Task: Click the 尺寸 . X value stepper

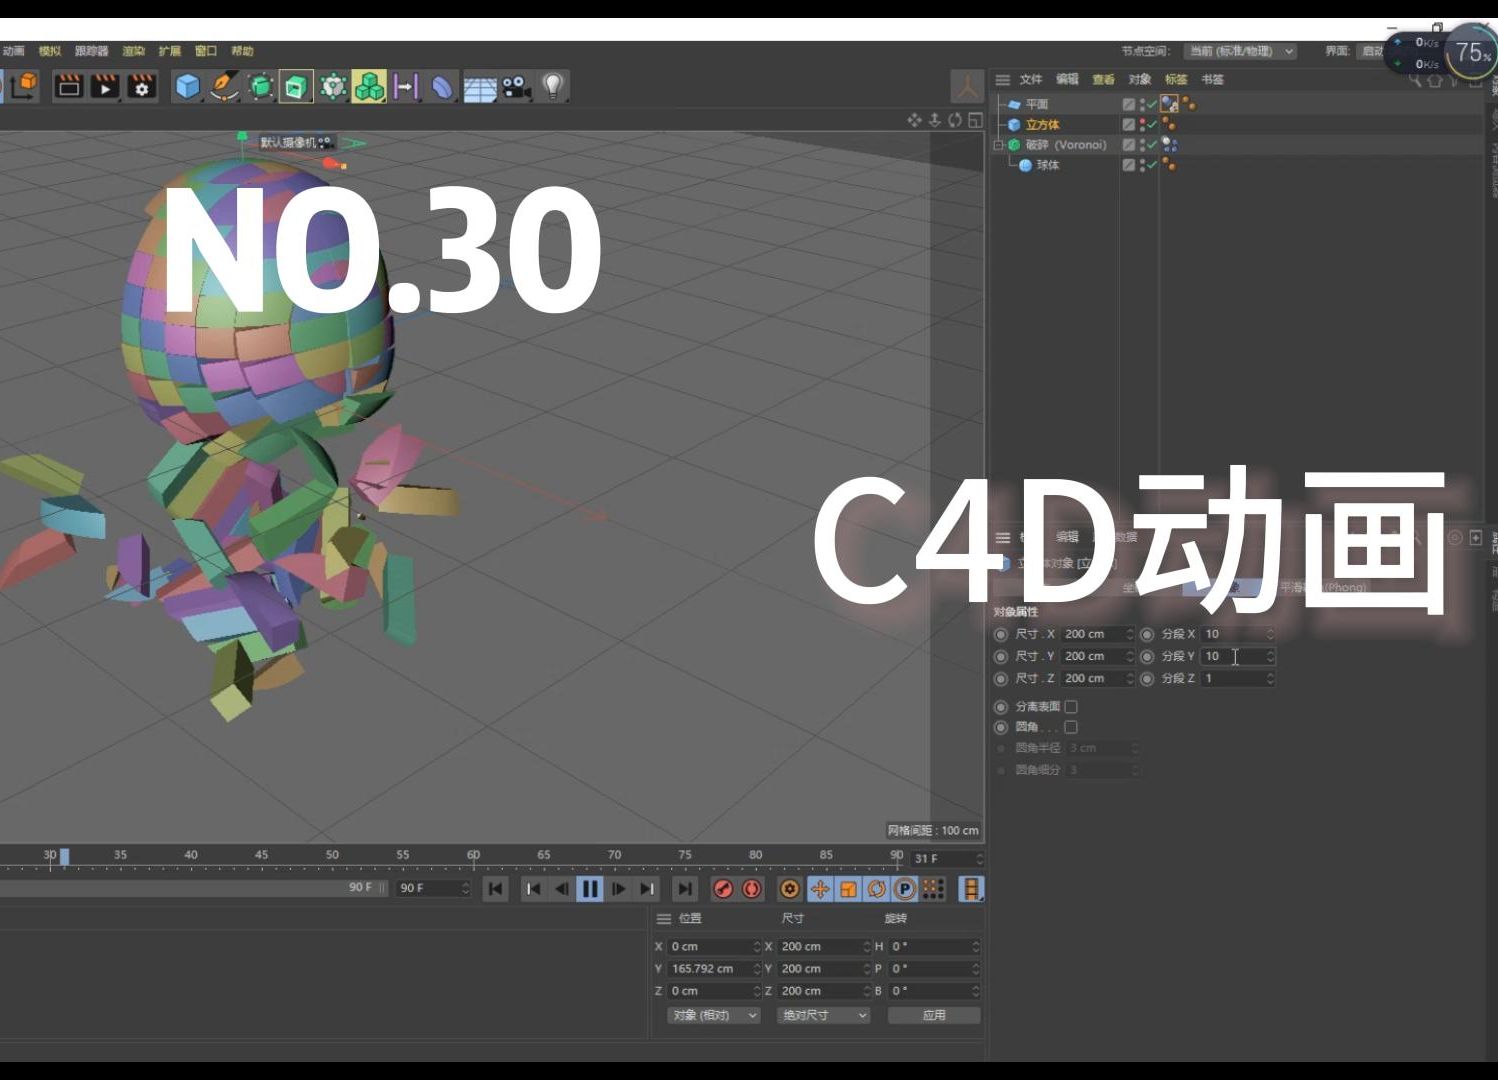Action: (x=1130, y=635)
